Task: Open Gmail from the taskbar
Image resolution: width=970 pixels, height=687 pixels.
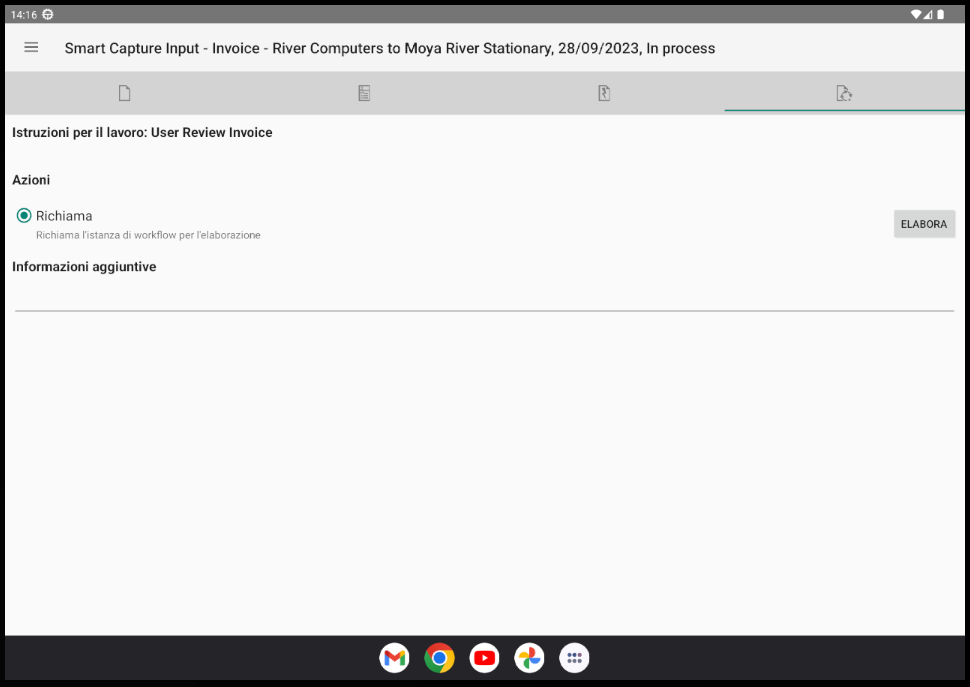Action: [x=395, y=657]
